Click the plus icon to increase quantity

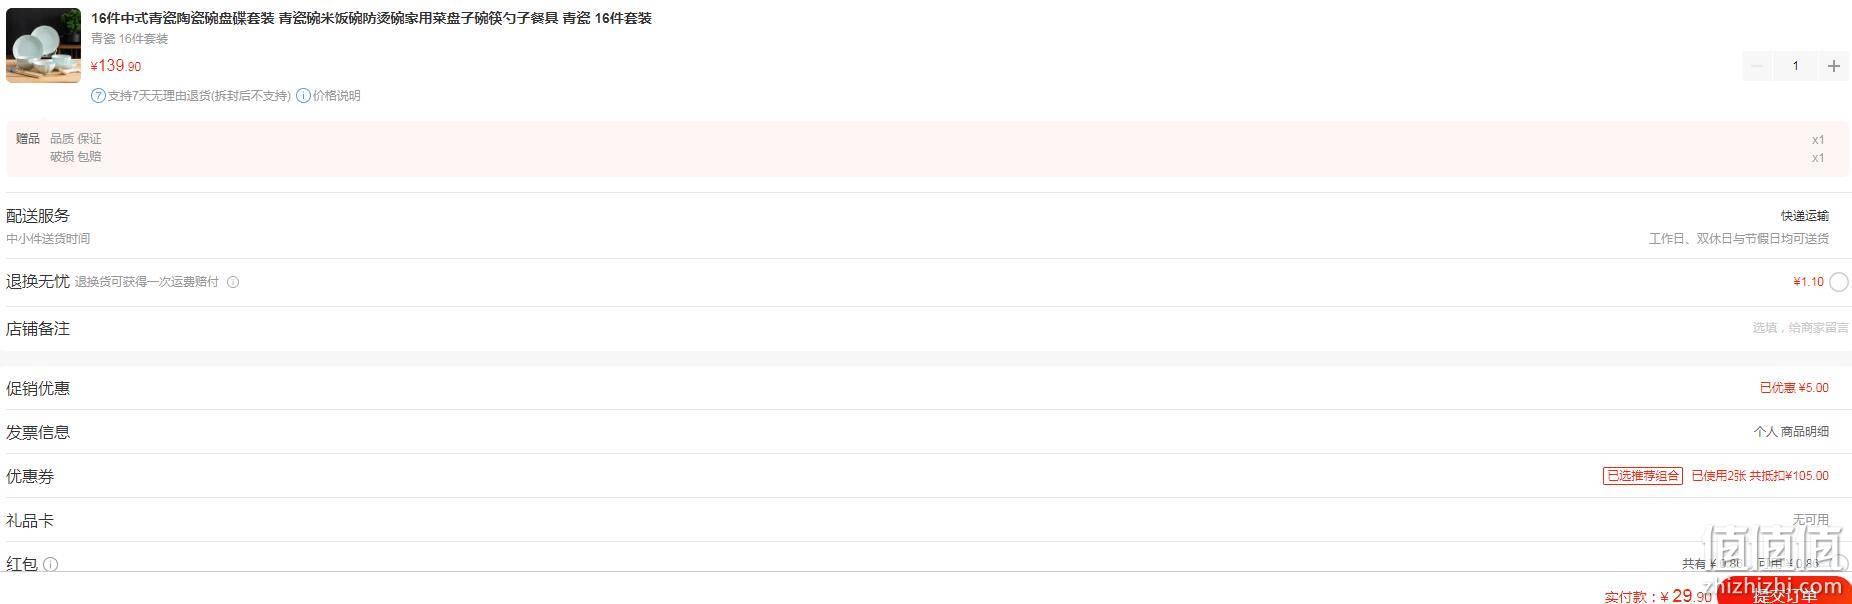[x=1833, y=66]
